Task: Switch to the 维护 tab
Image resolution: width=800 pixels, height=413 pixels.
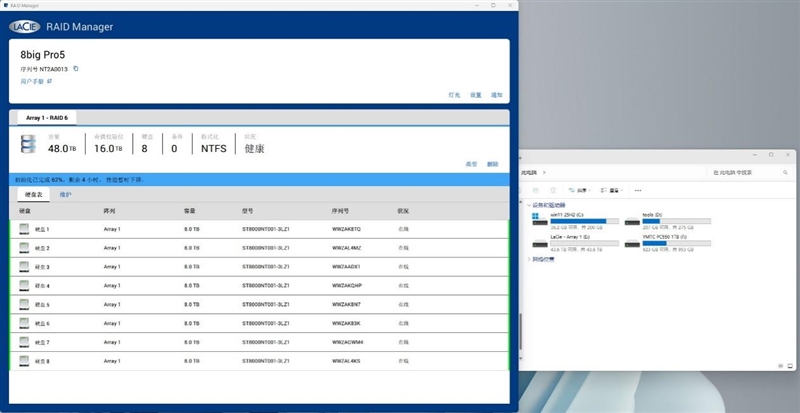Action: click(x=65, y=195)
